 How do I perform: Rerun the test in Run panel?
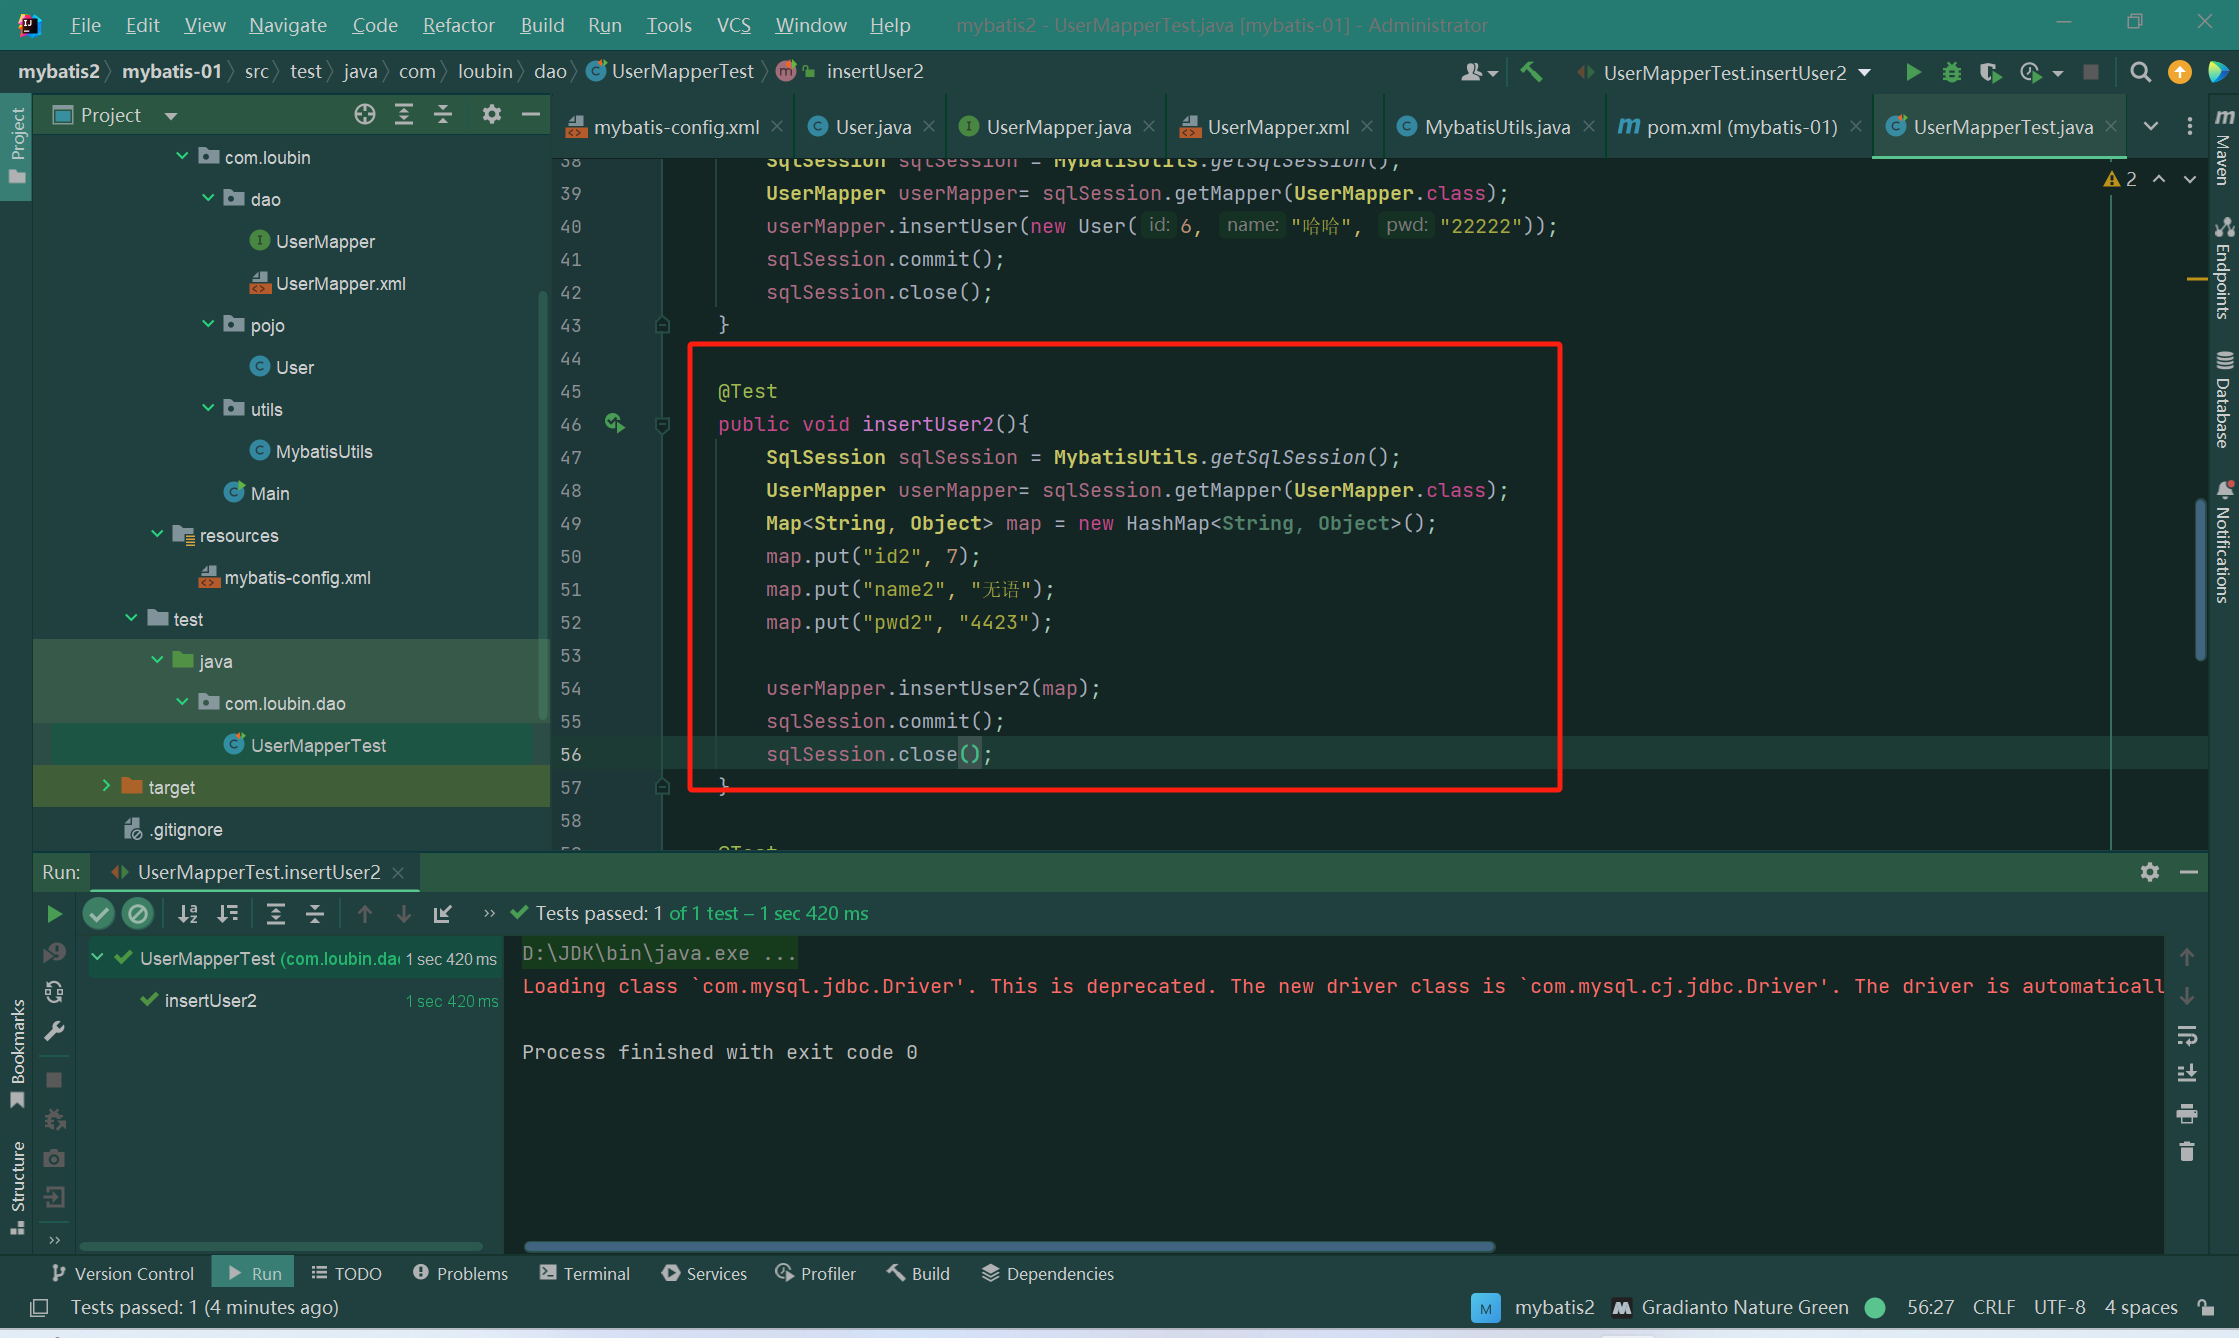pos(54,913)
